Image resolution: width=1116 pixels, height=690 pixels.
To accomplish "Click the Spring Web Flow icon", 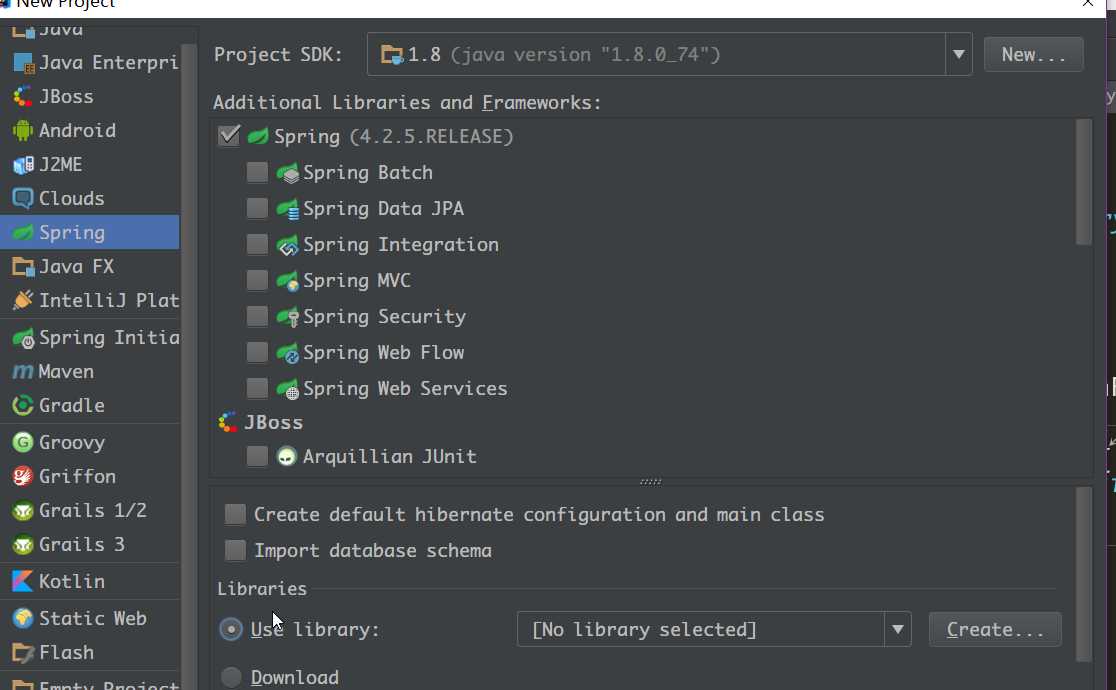I will pyautogui.click(x=288, y=353).
